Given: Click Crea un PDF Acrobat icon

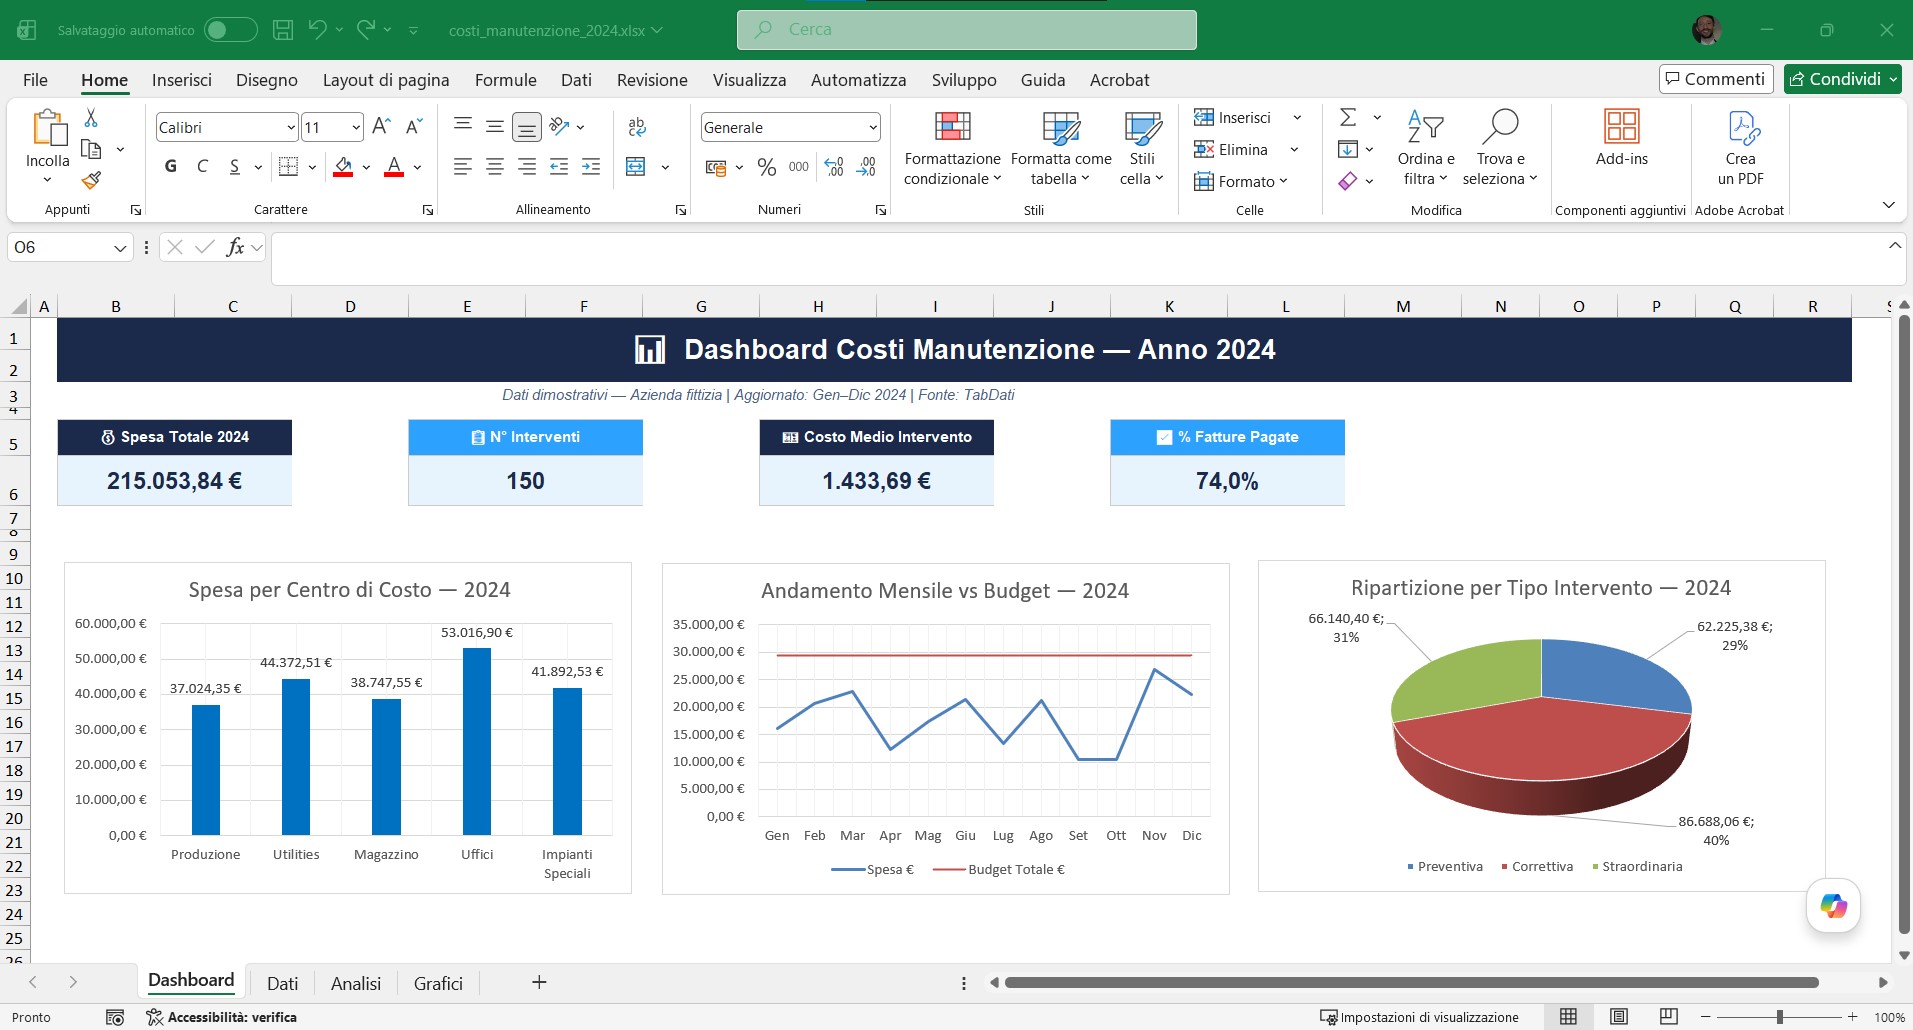Looking at the screenshot, I should (1743, 128).
